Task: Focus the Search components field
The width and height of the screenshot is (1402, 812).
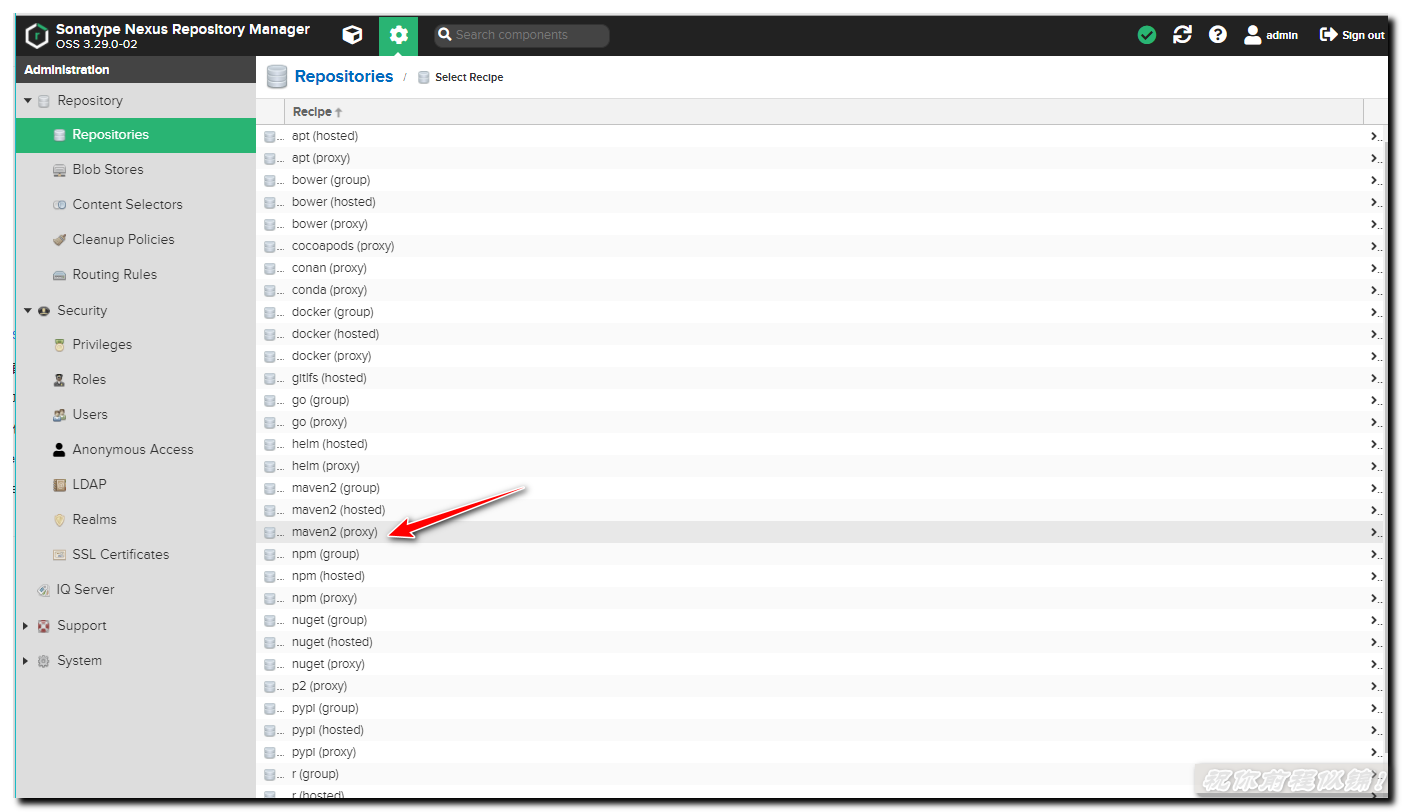Action: tap(522, 35)
